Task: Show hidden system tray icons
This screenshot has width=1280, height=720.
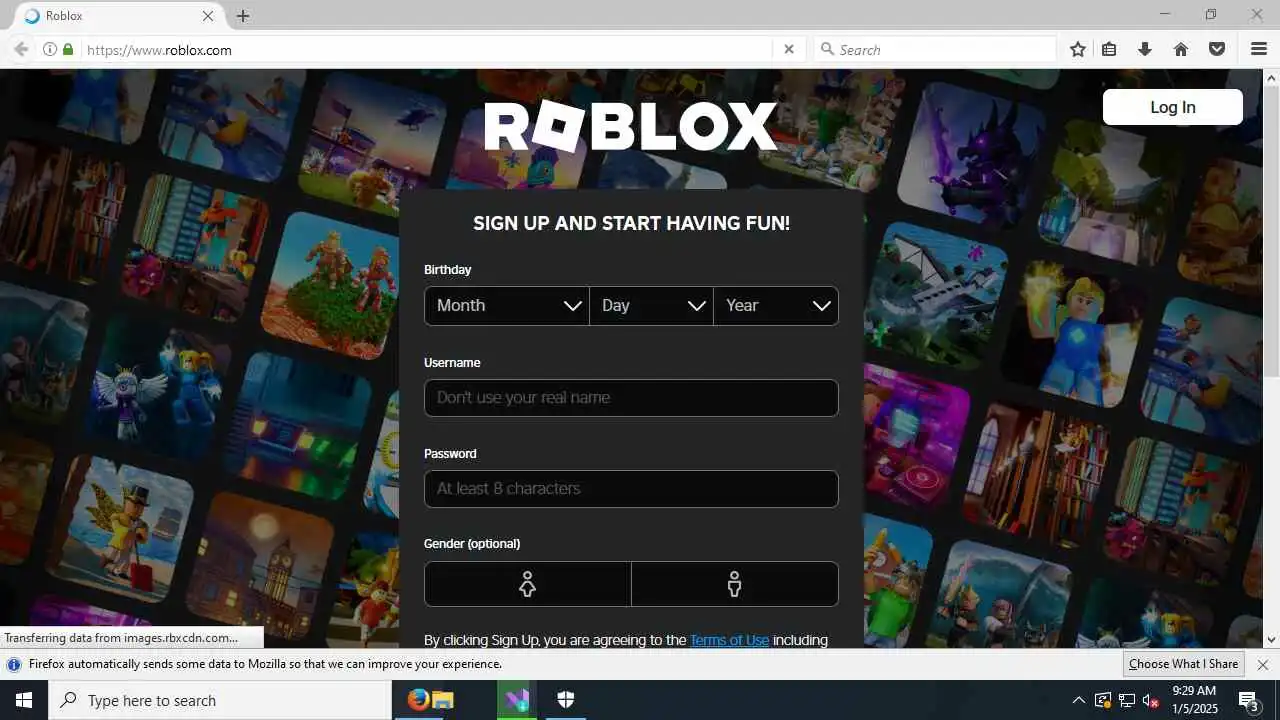Action: pyautogui.click(x=1078, y=700)
